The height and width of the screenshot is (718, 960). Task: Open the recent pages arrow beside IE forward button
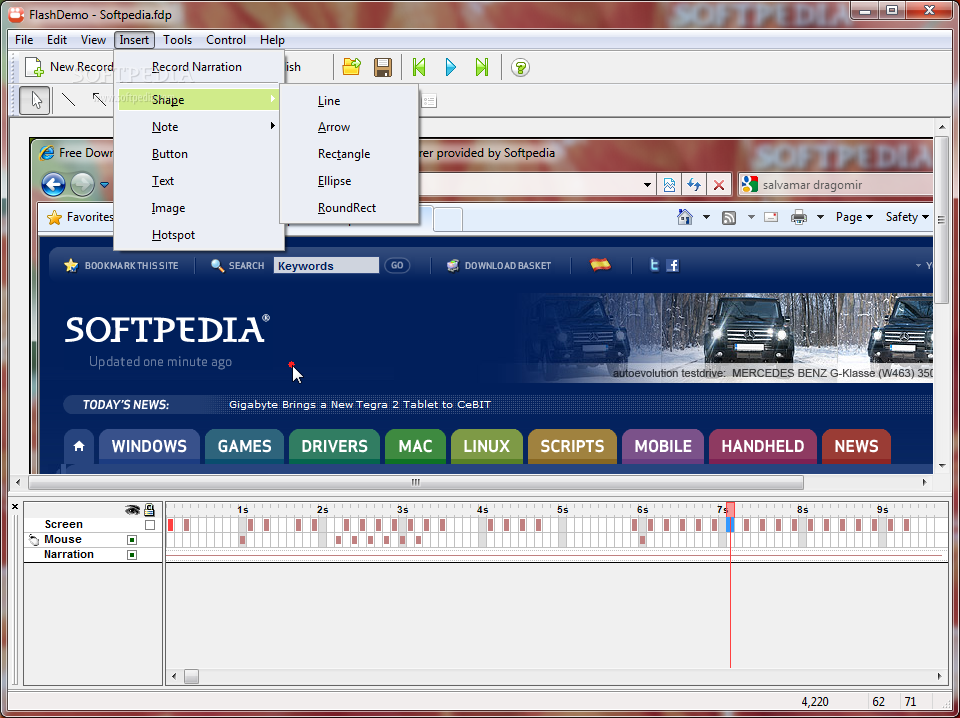click(104, 185)
